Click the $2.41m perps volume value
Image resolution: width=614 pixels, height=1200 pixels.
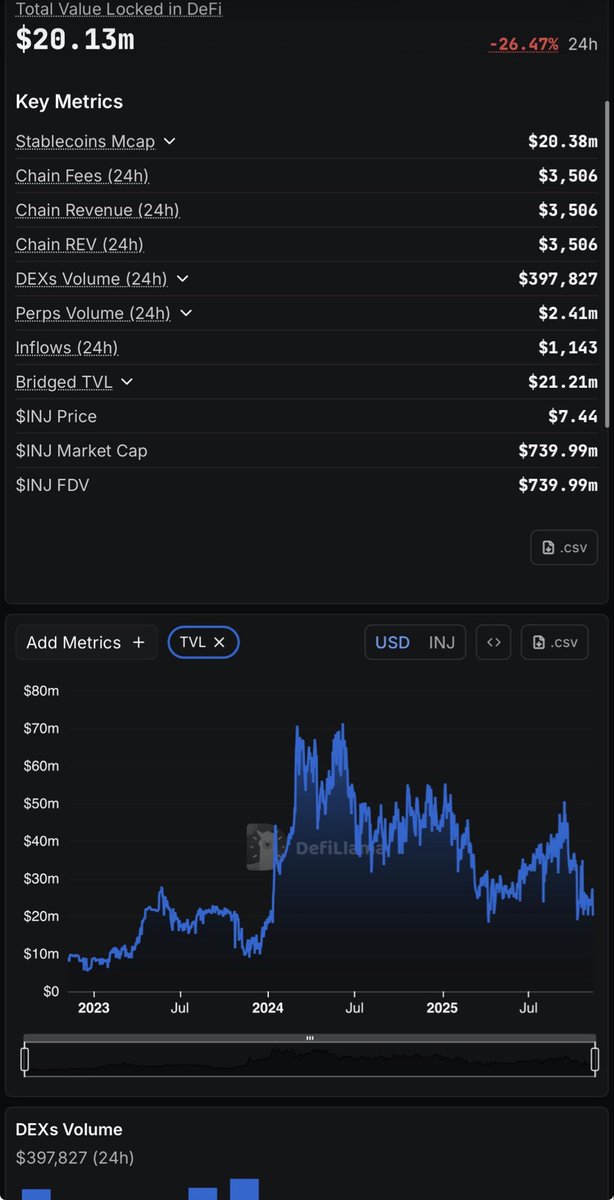click(567, 313)
